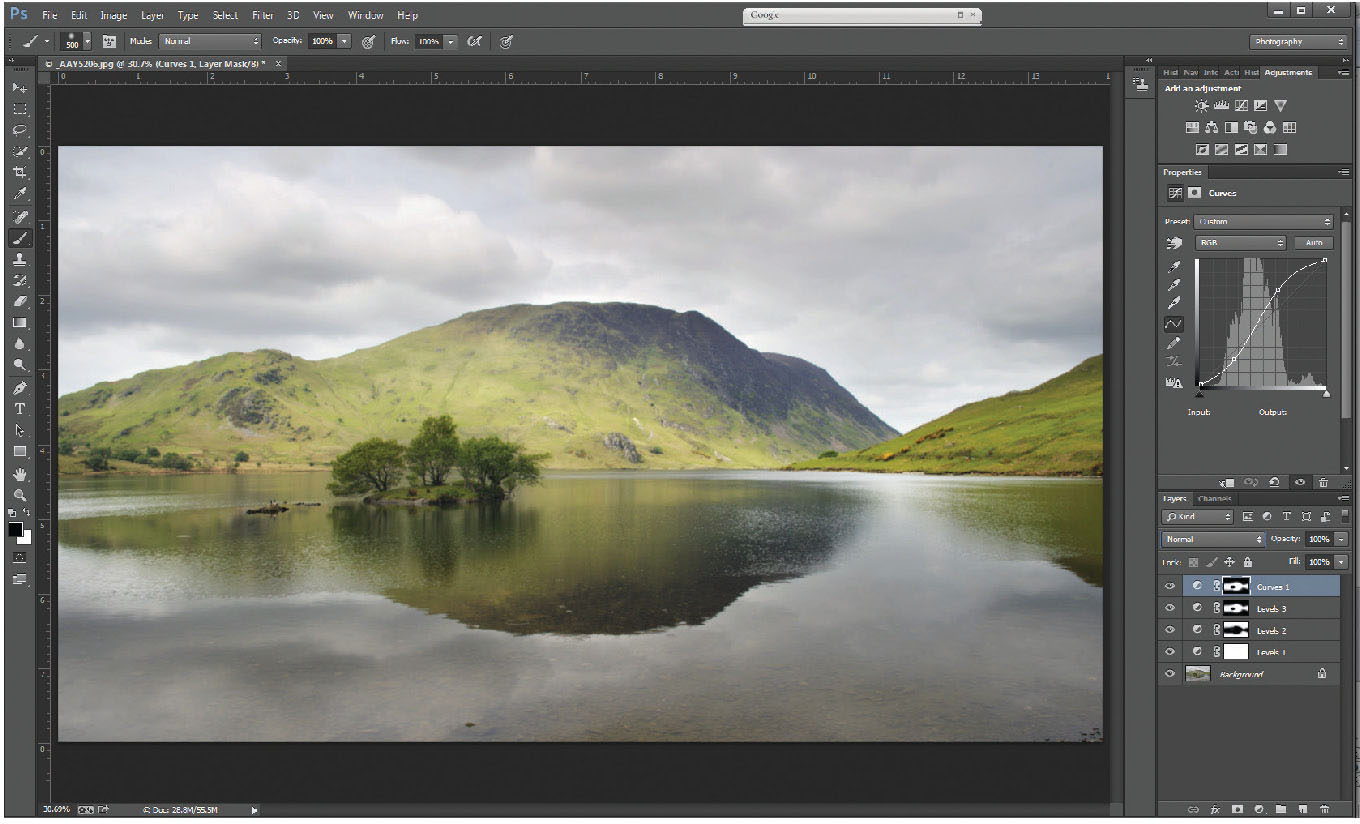Open the brush Opacity slider arrow
This screenshot has height=824, width=1360.
[x=344, y=42]
